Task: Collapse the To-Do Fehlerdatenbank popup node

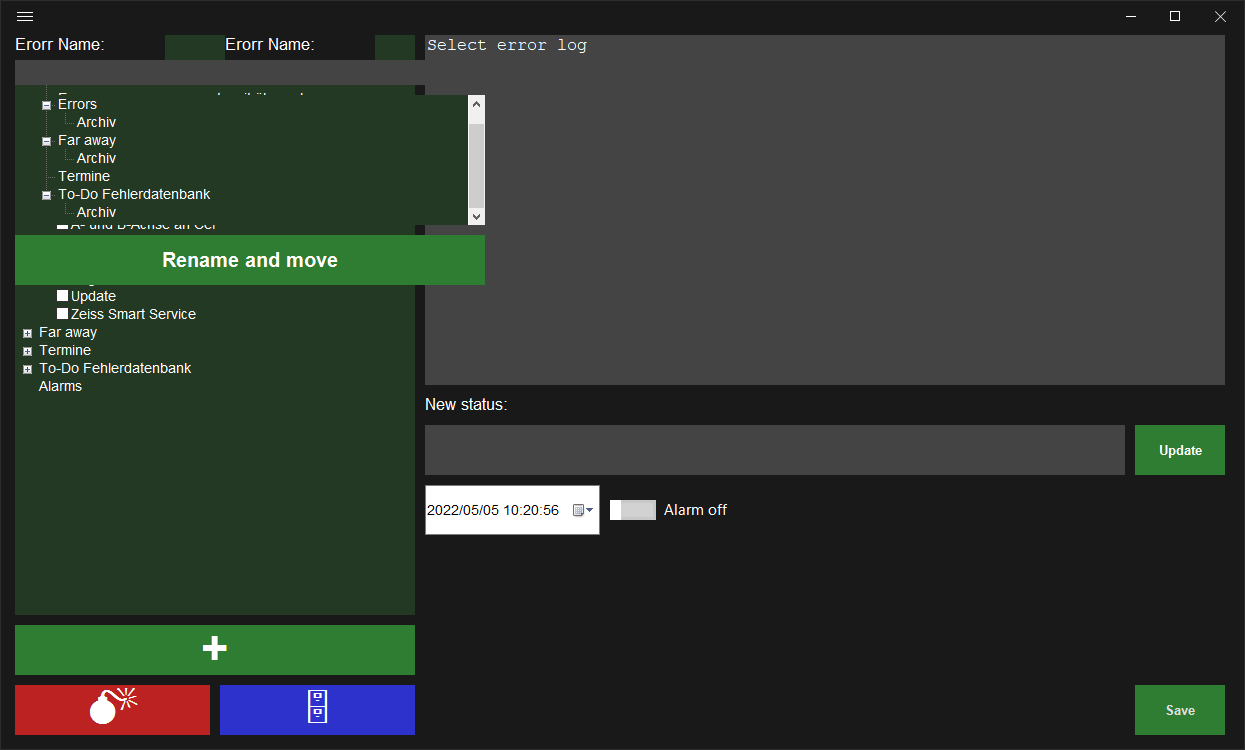Action: 46,195
